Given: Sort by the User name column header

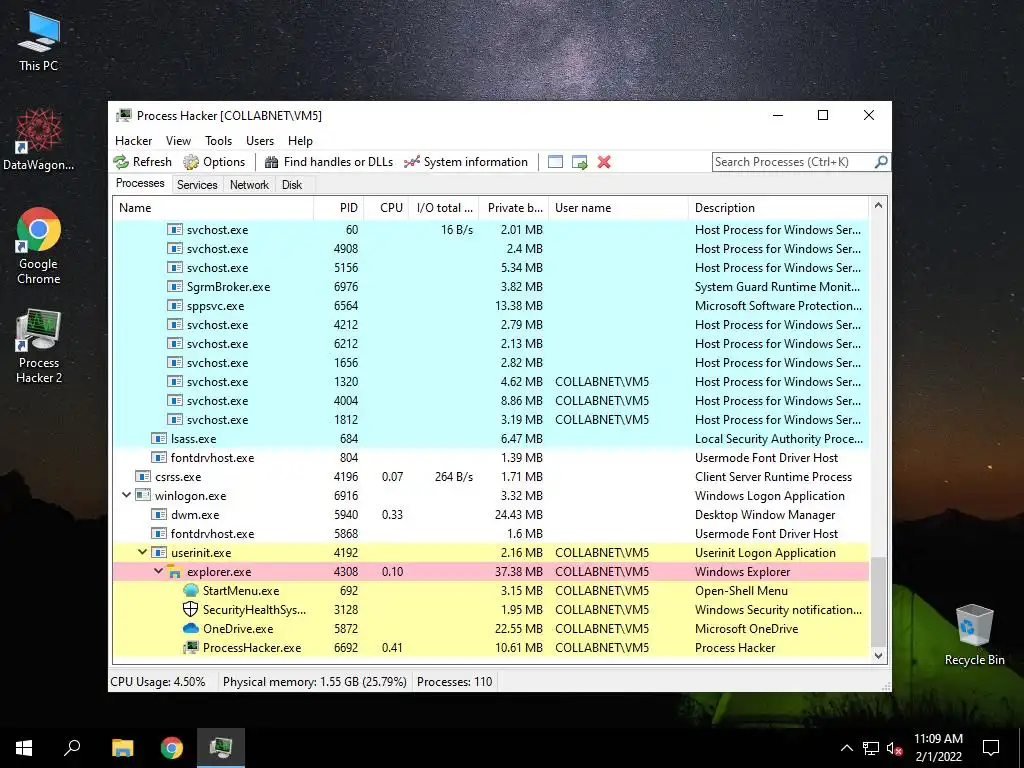Looking at the screenshot, I should 618,208.
